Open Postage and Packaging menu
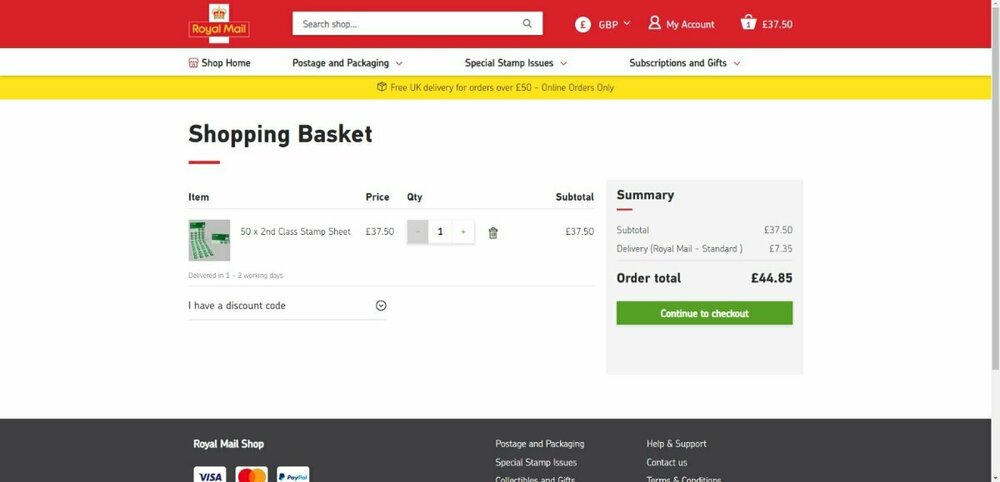This screenshot has width=1000, height=482. click(347, 63)
